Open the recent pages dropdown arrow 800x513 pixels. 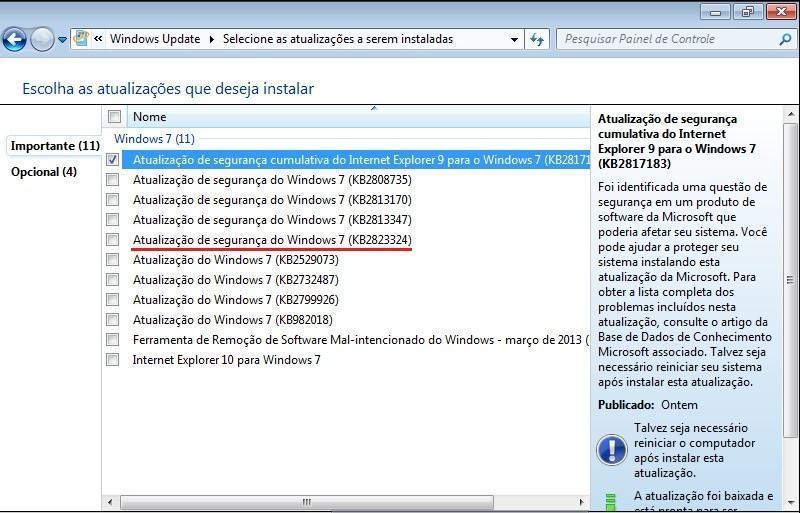click(x=62, y=39)
